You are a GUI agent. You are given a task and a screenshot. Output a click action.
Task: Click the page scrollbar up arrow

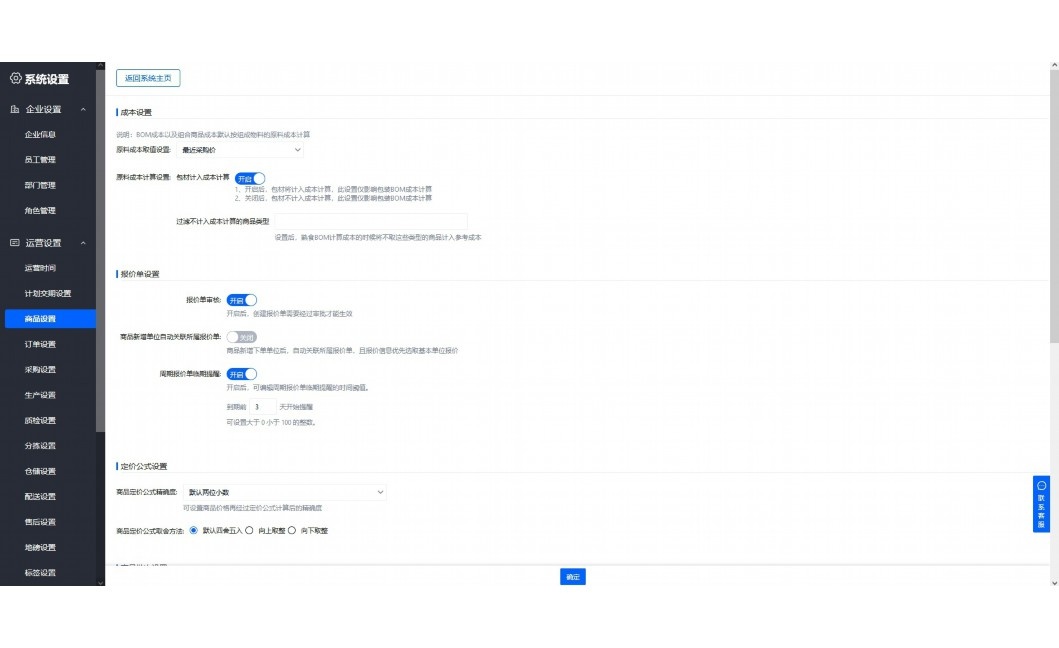[1054, 66]
